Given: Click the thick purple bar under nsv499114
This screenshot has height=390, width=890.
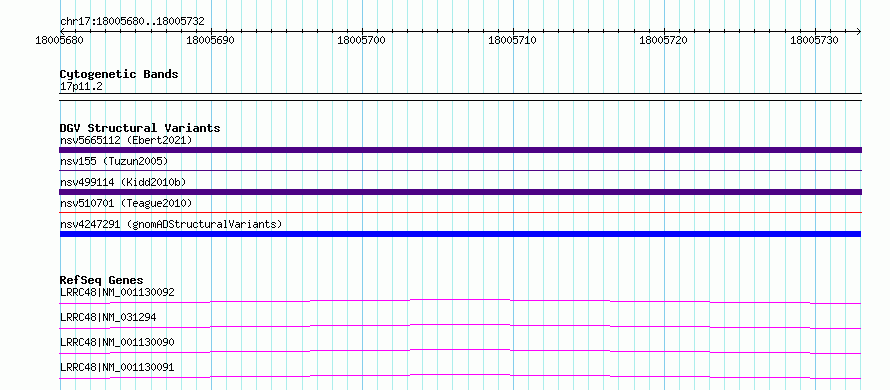Looking at the screenshot, I should 460,192.
